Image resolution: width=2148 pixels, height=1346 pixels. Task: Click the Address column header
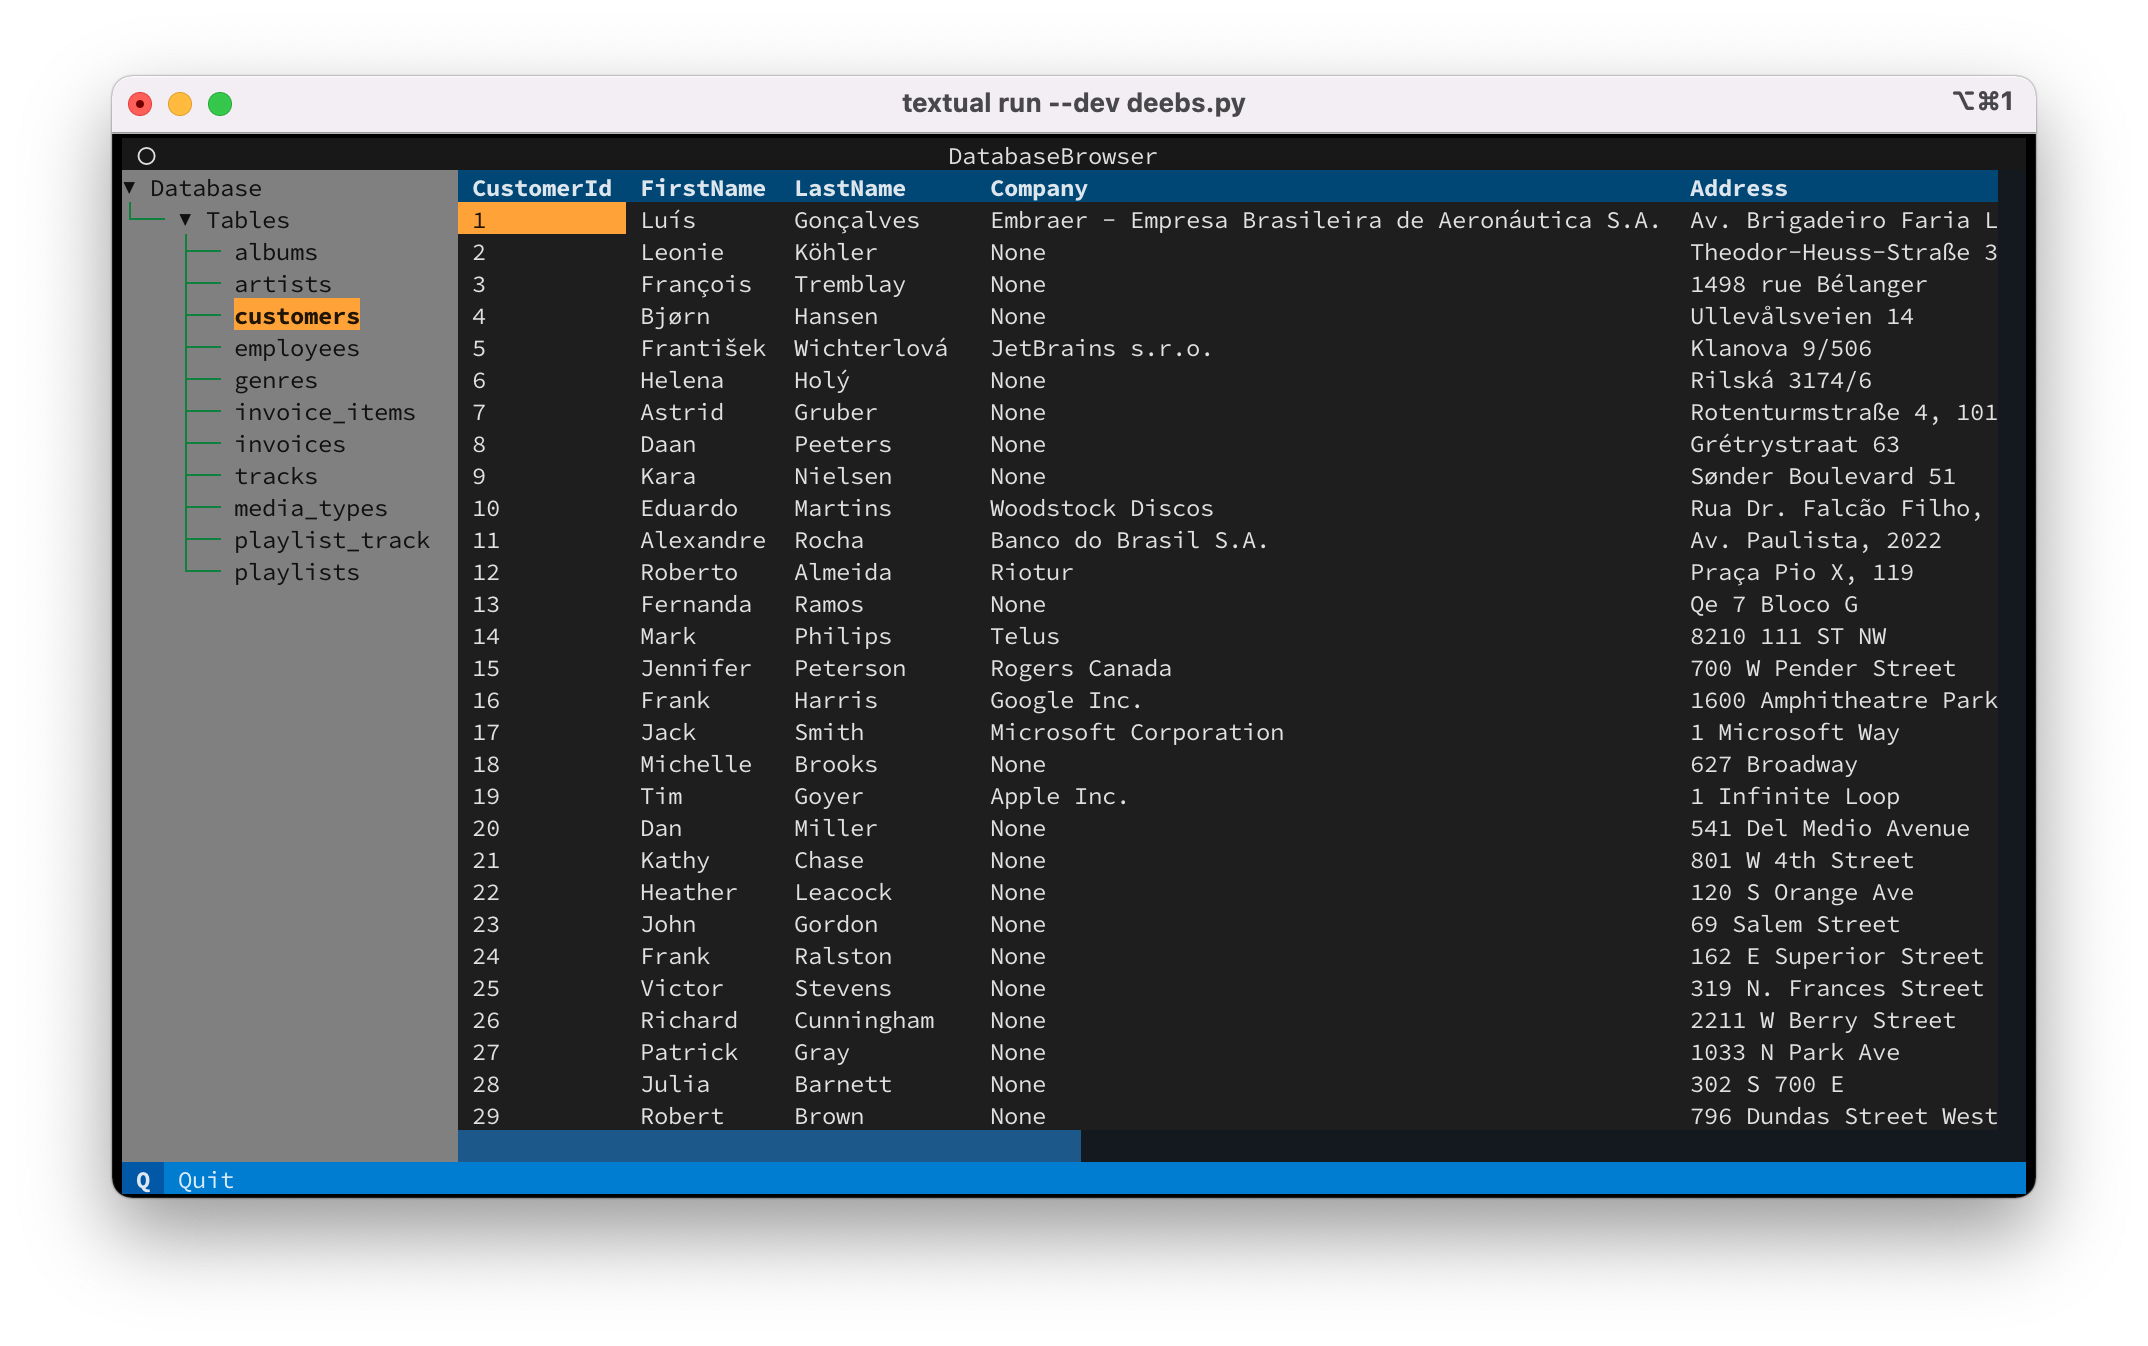(x=1738, y=188)
